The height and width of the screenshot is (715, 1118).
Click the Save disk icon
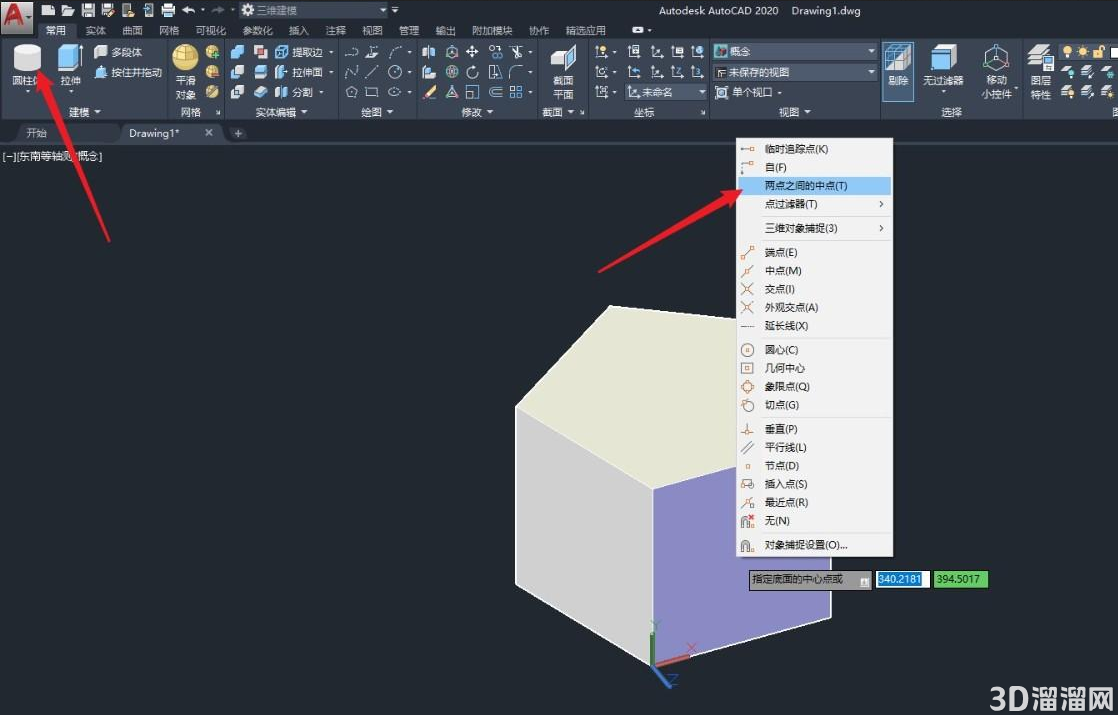click(88, 10)
